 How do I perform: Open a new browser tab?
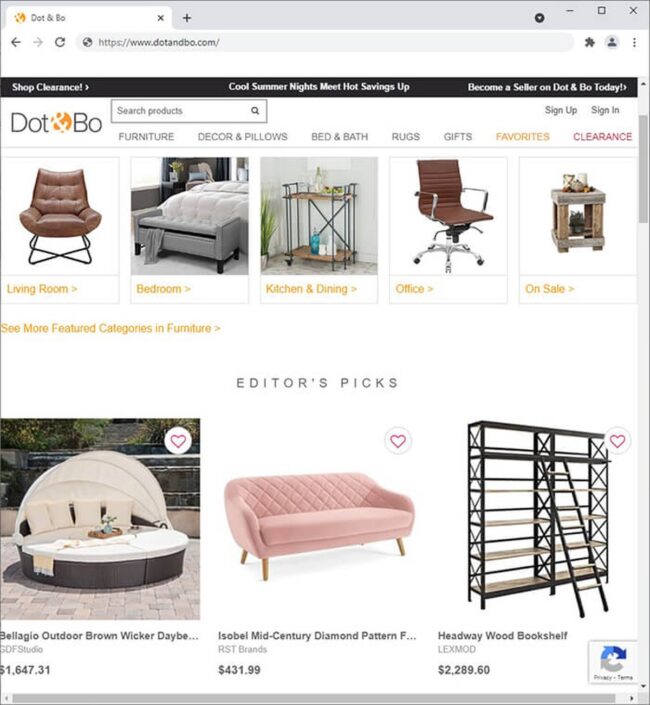(187, 18)
